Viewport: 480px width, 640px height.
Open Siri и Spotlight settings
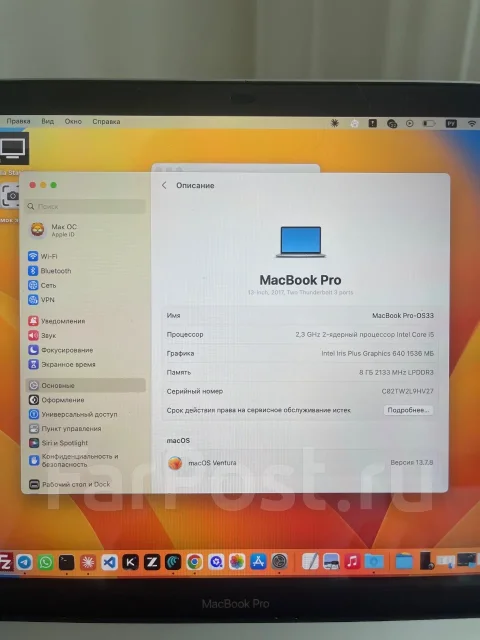click(58, 443)
